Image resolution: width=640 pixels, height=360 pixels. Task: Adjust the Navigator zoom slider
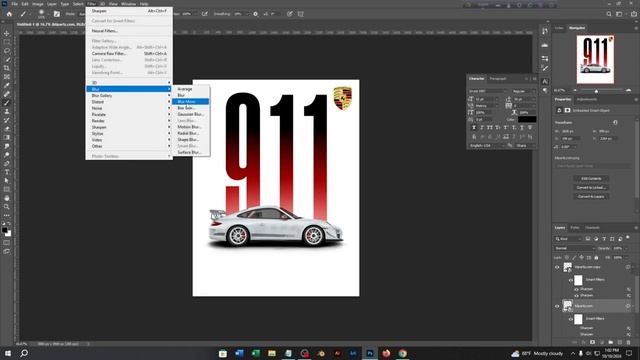(596, 91)
